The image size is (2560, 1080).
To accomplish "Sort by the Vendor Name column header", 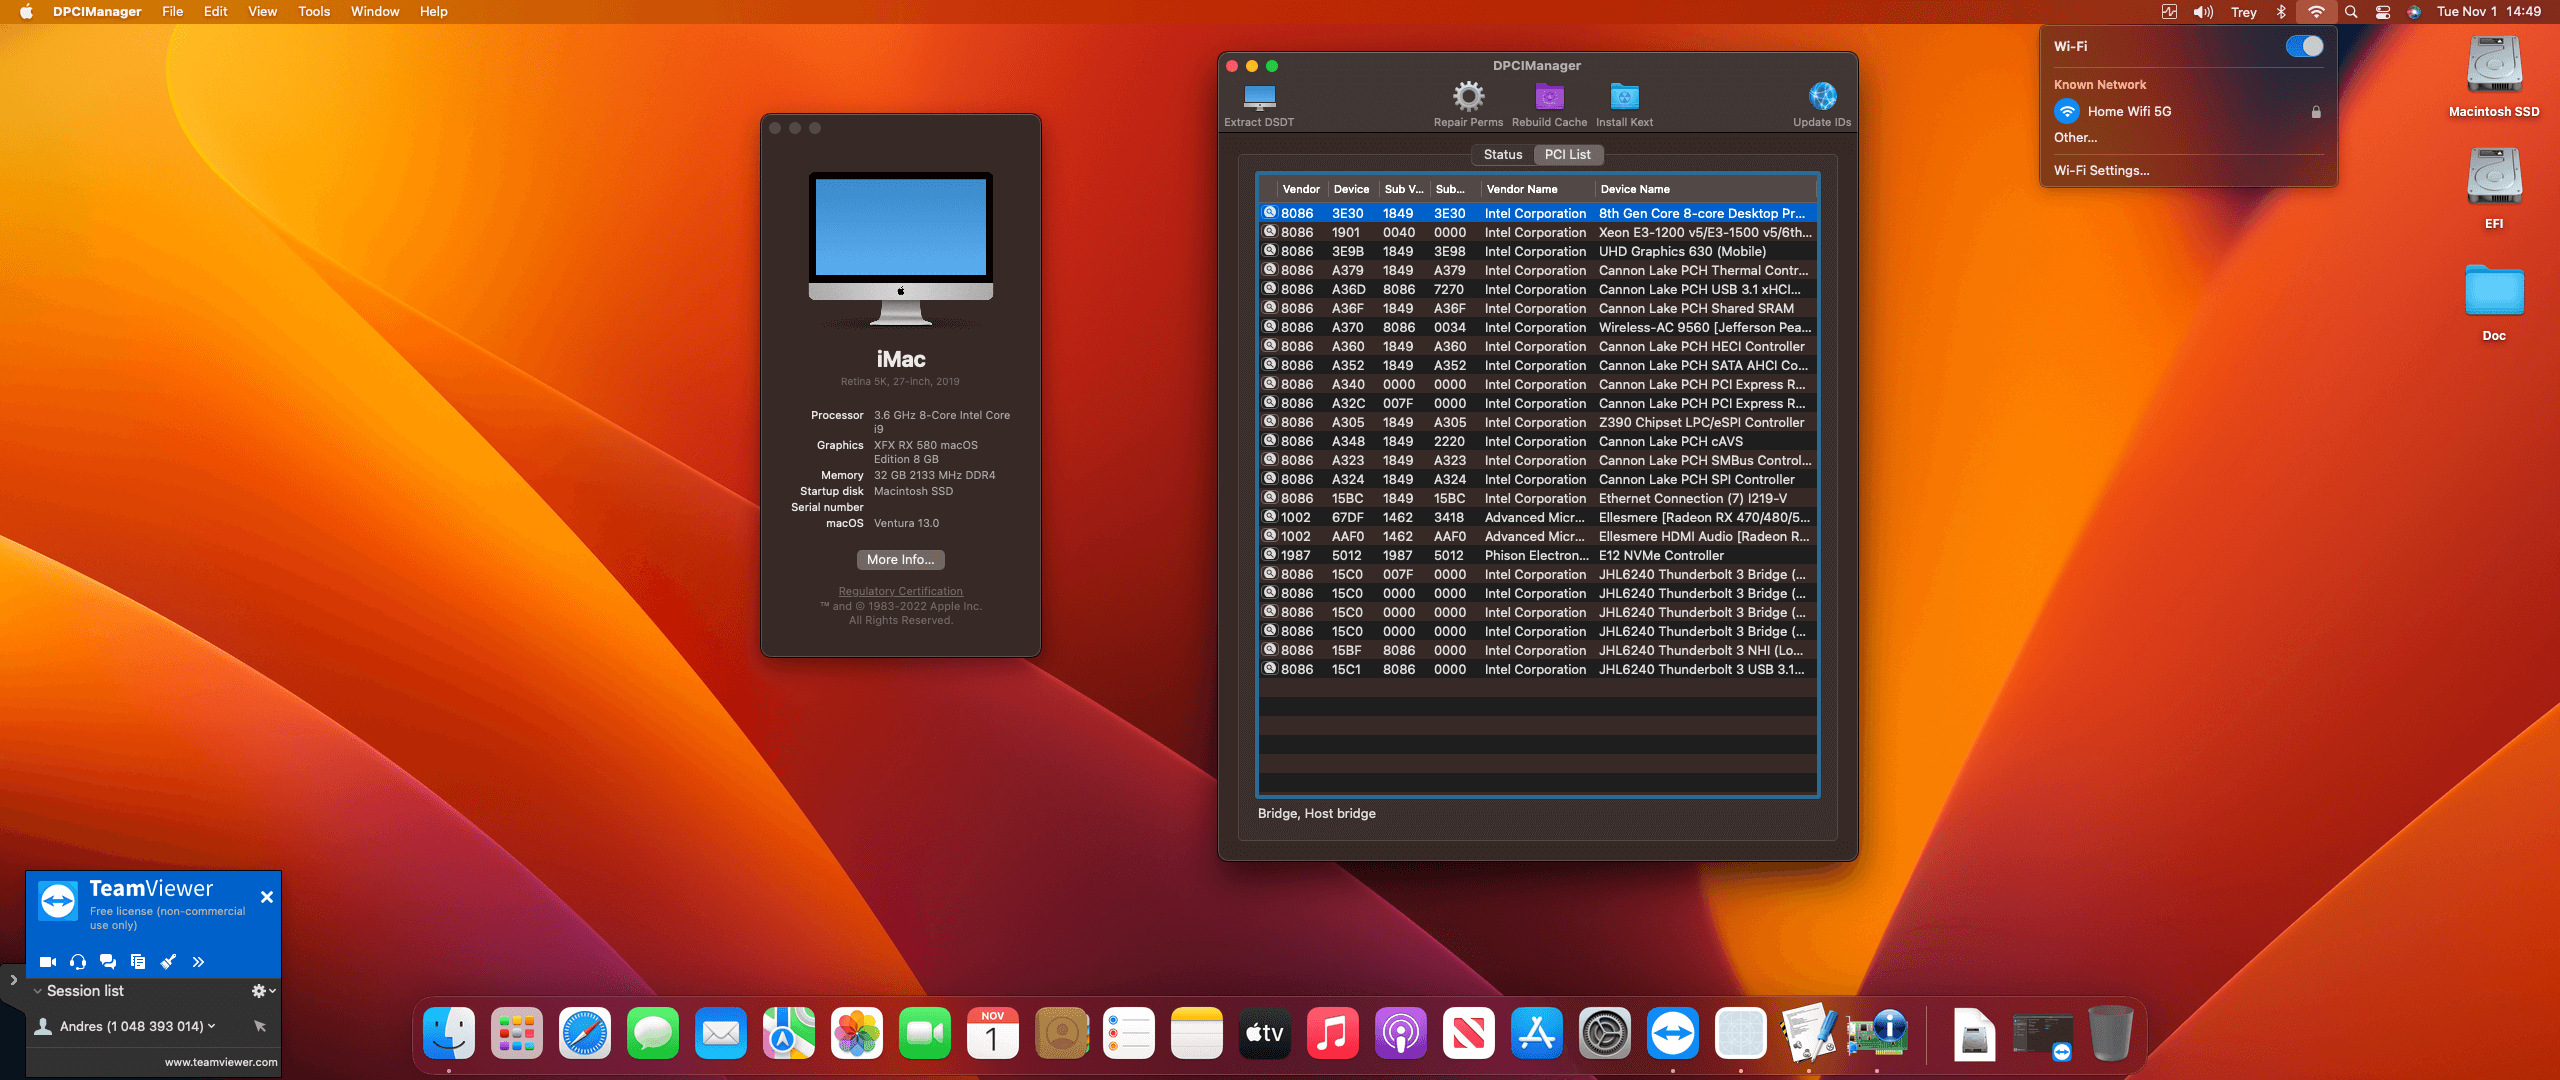I will point(1537,189).
